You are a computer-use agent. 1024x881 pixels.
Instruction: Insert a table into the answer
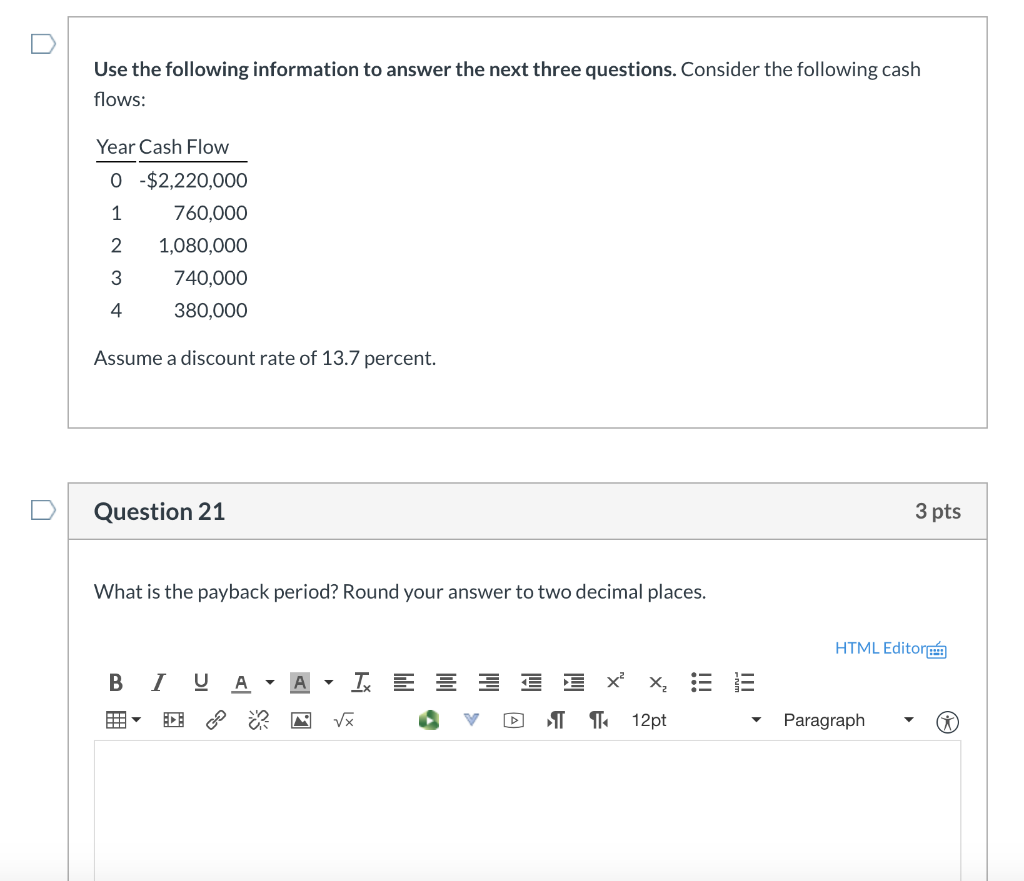[x=115, y=719]
